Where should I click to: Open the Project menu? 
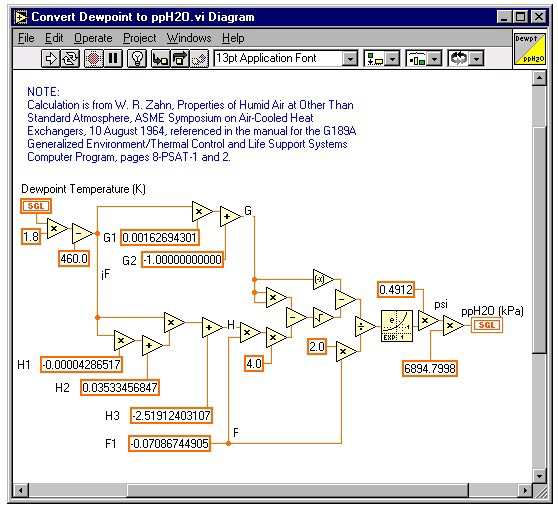pos(140,38)
